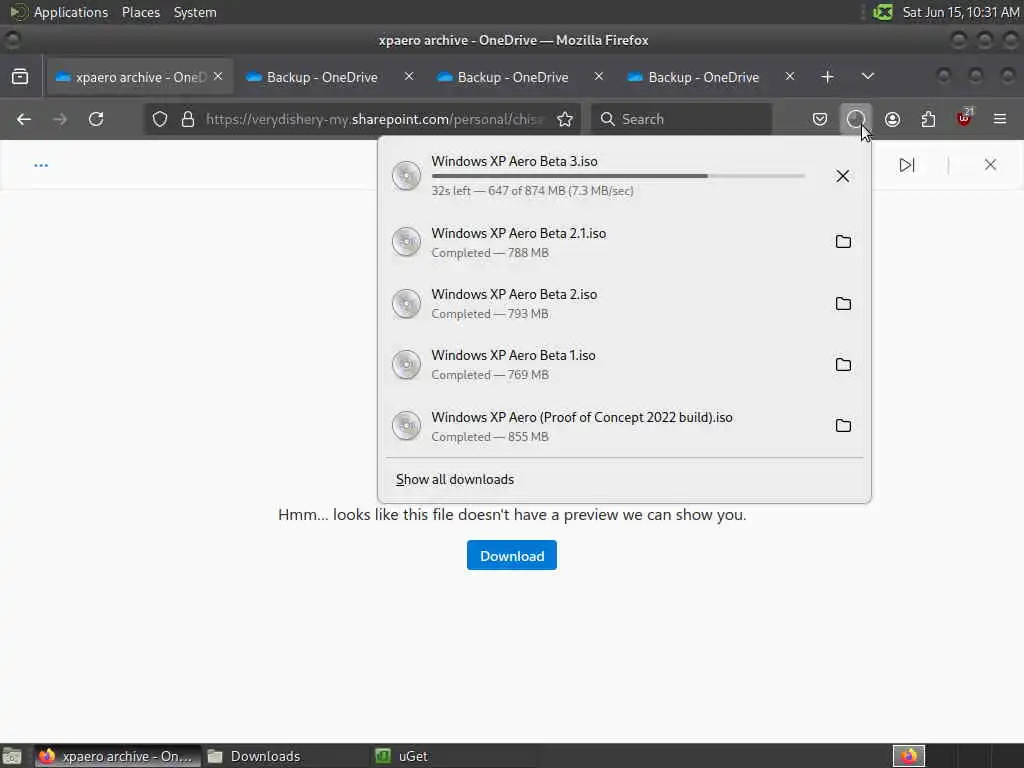Open the Firefox account icon
The image size is (1024, 768).
coord(892,119)
